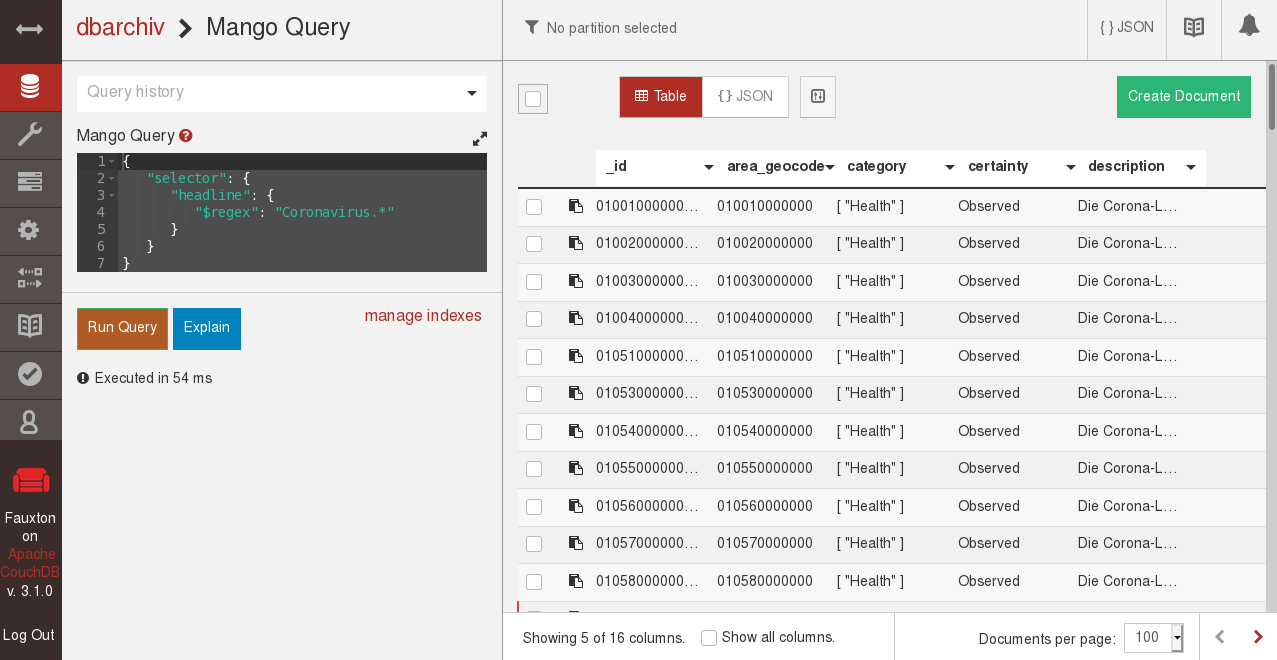1277x660 pixels.
Task: Click the Replication icon in sidebar
Action: tap(30, 278)
